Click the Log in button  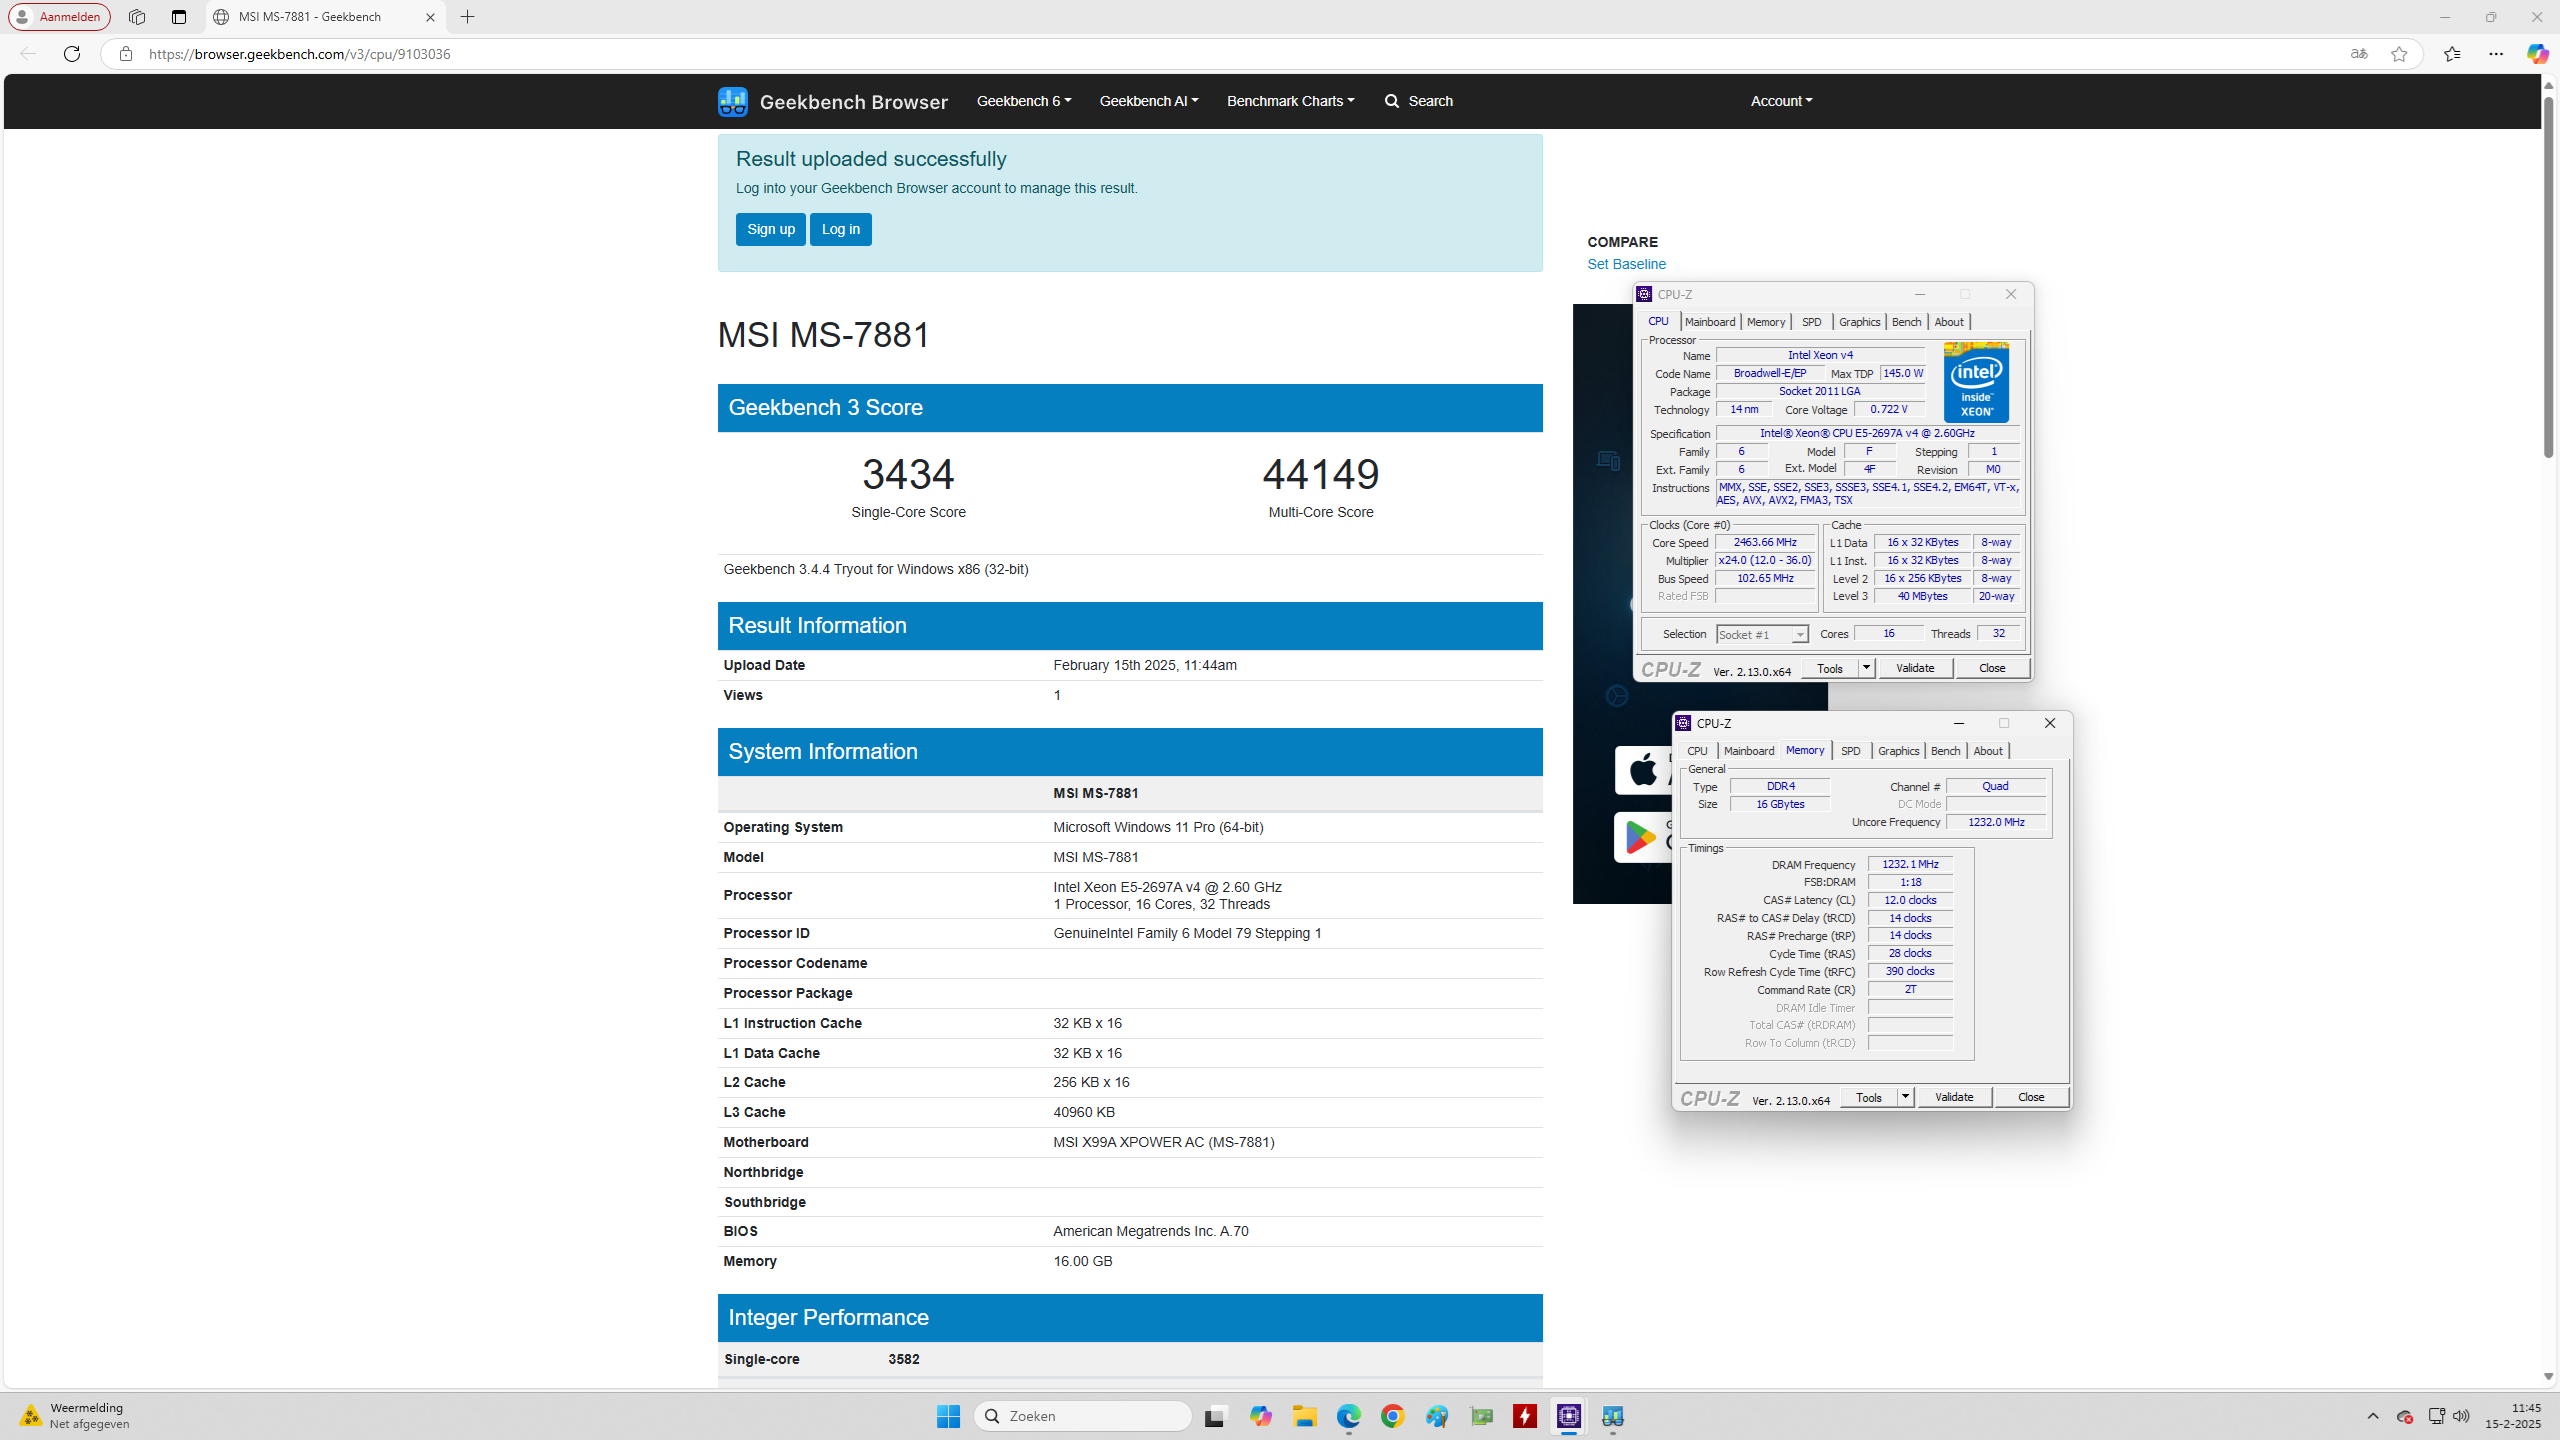(840, 229)
